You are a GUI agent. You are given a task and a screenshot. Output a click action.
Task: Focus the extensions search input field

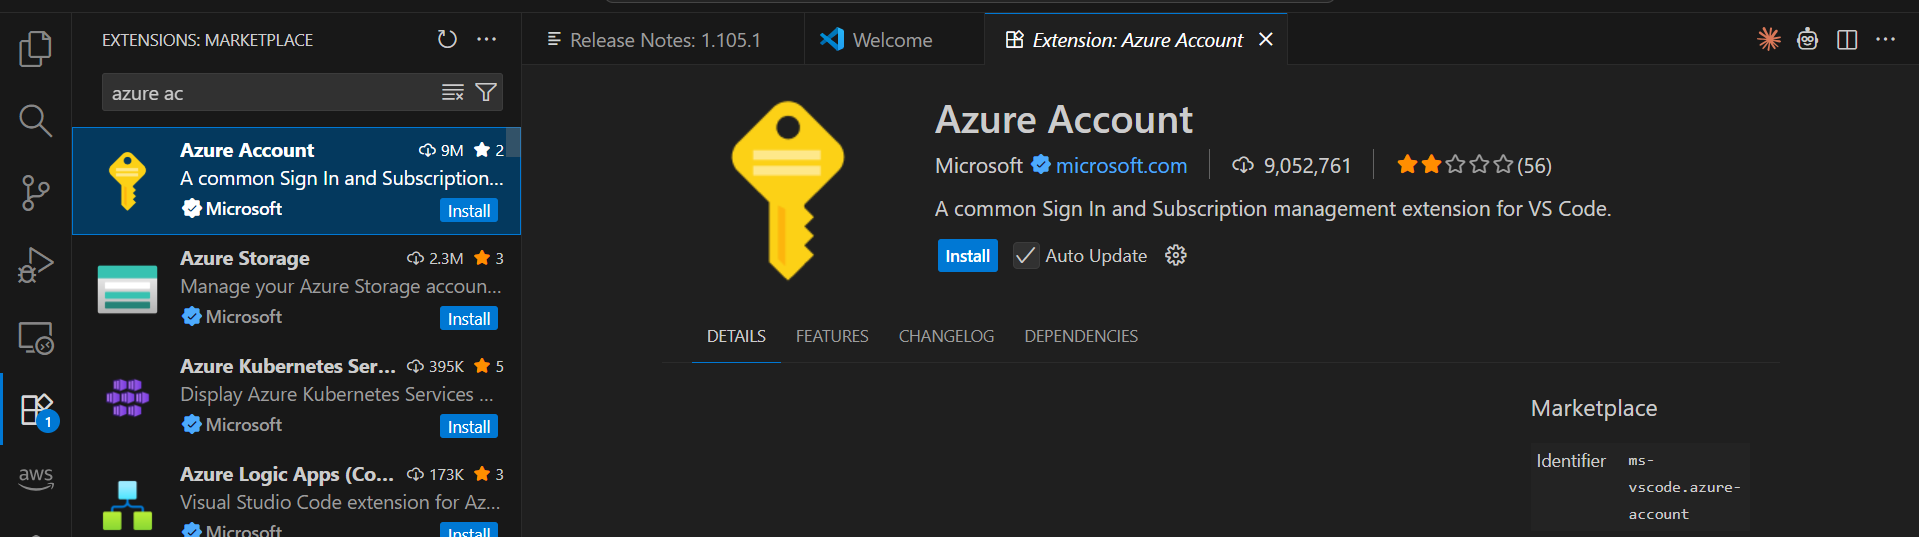click(270, 93)
